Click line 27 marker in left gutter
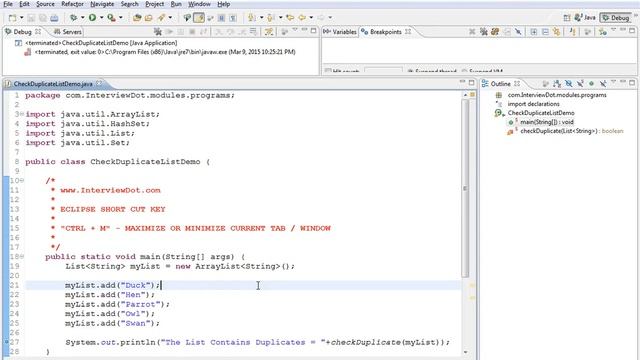Screen dimensions: 640x360 (7, 342)
